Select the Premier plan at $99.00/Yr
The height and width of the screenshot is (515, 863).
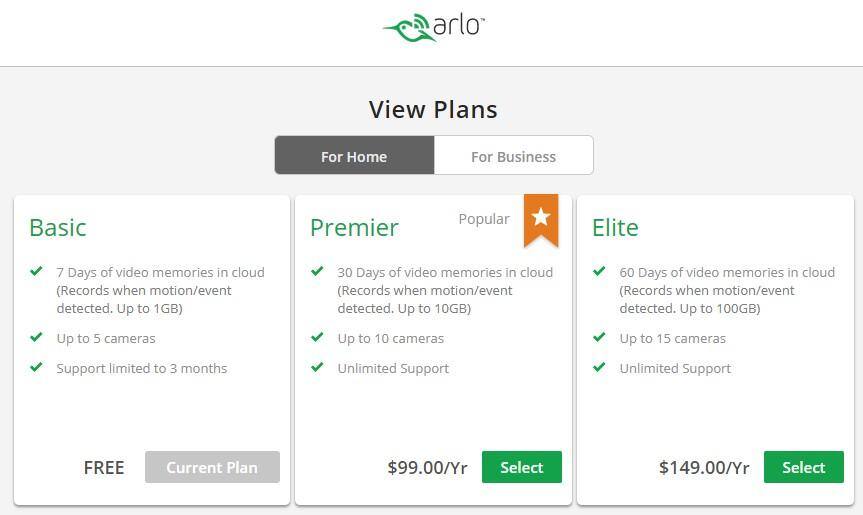[521, 467]
